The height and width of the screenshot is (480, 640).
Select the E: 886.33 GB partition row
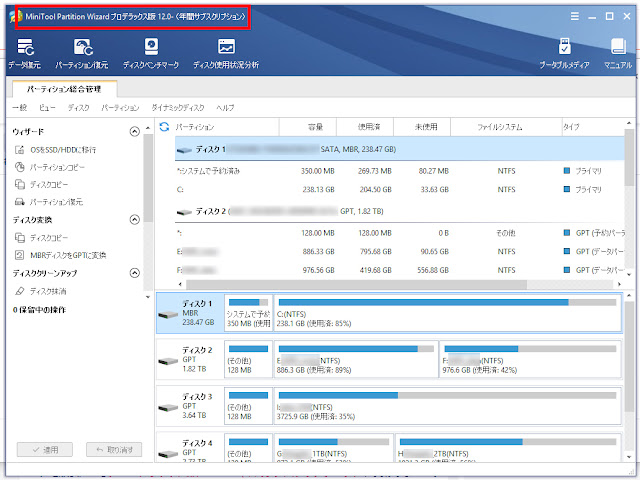pos(400,252)
